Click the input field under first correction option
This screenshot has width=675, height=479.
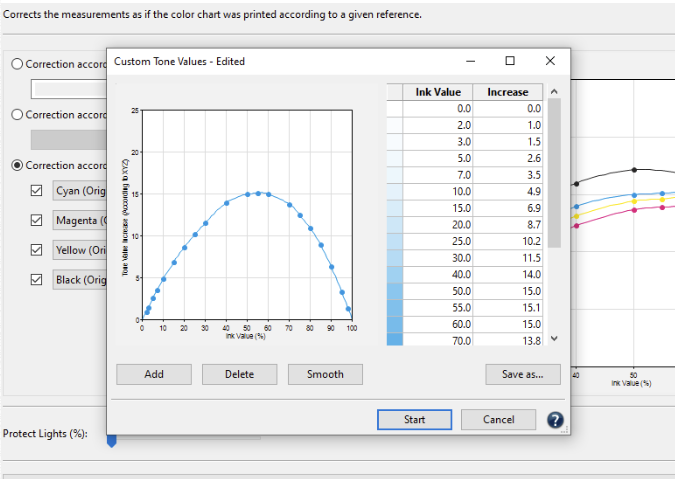[x=69, y=89]
